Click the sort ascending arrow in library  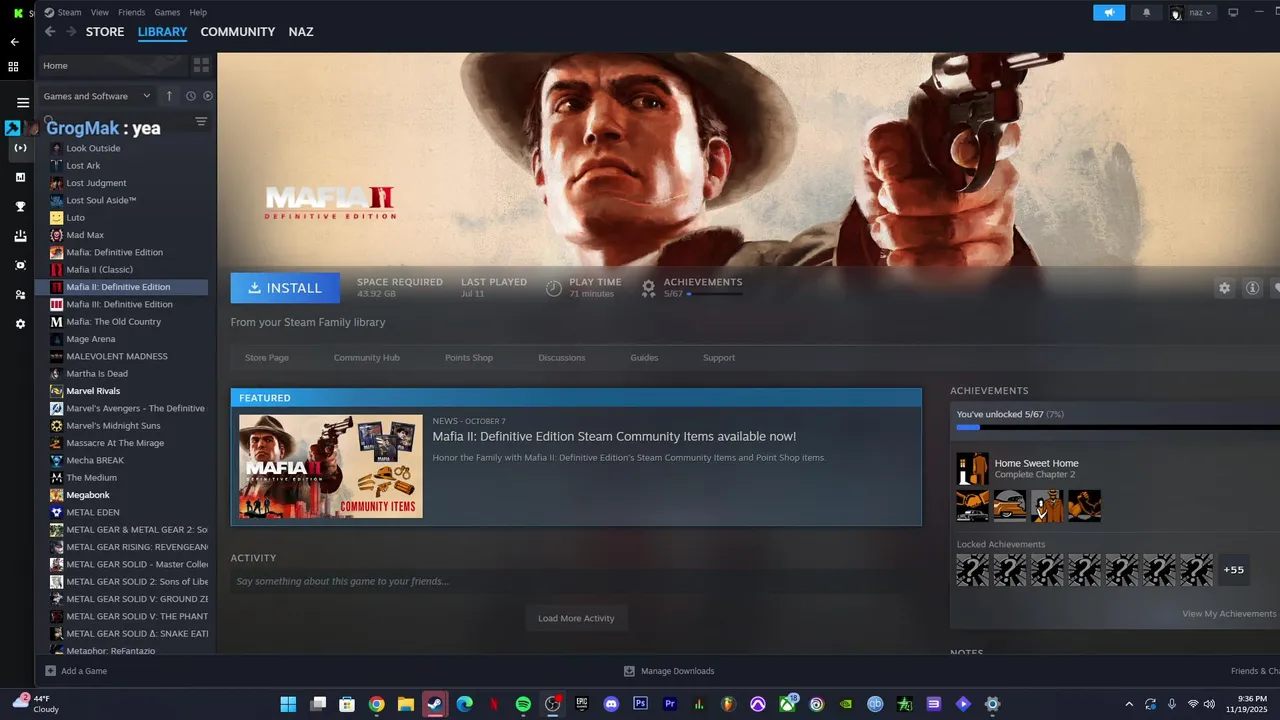(x=169, y=96)
